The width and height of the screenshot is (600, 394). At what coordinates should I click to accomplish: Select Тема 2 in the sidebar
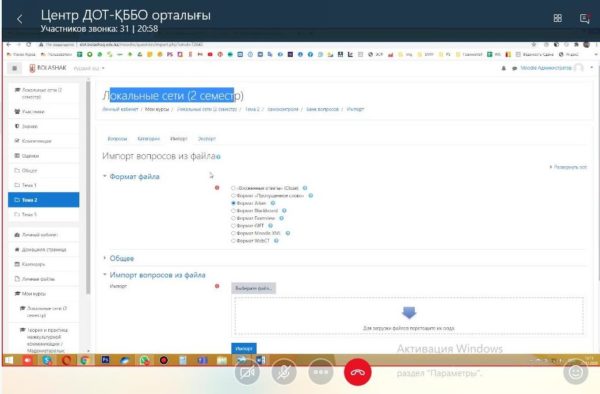pyautogui.click(x=44, y=200)
